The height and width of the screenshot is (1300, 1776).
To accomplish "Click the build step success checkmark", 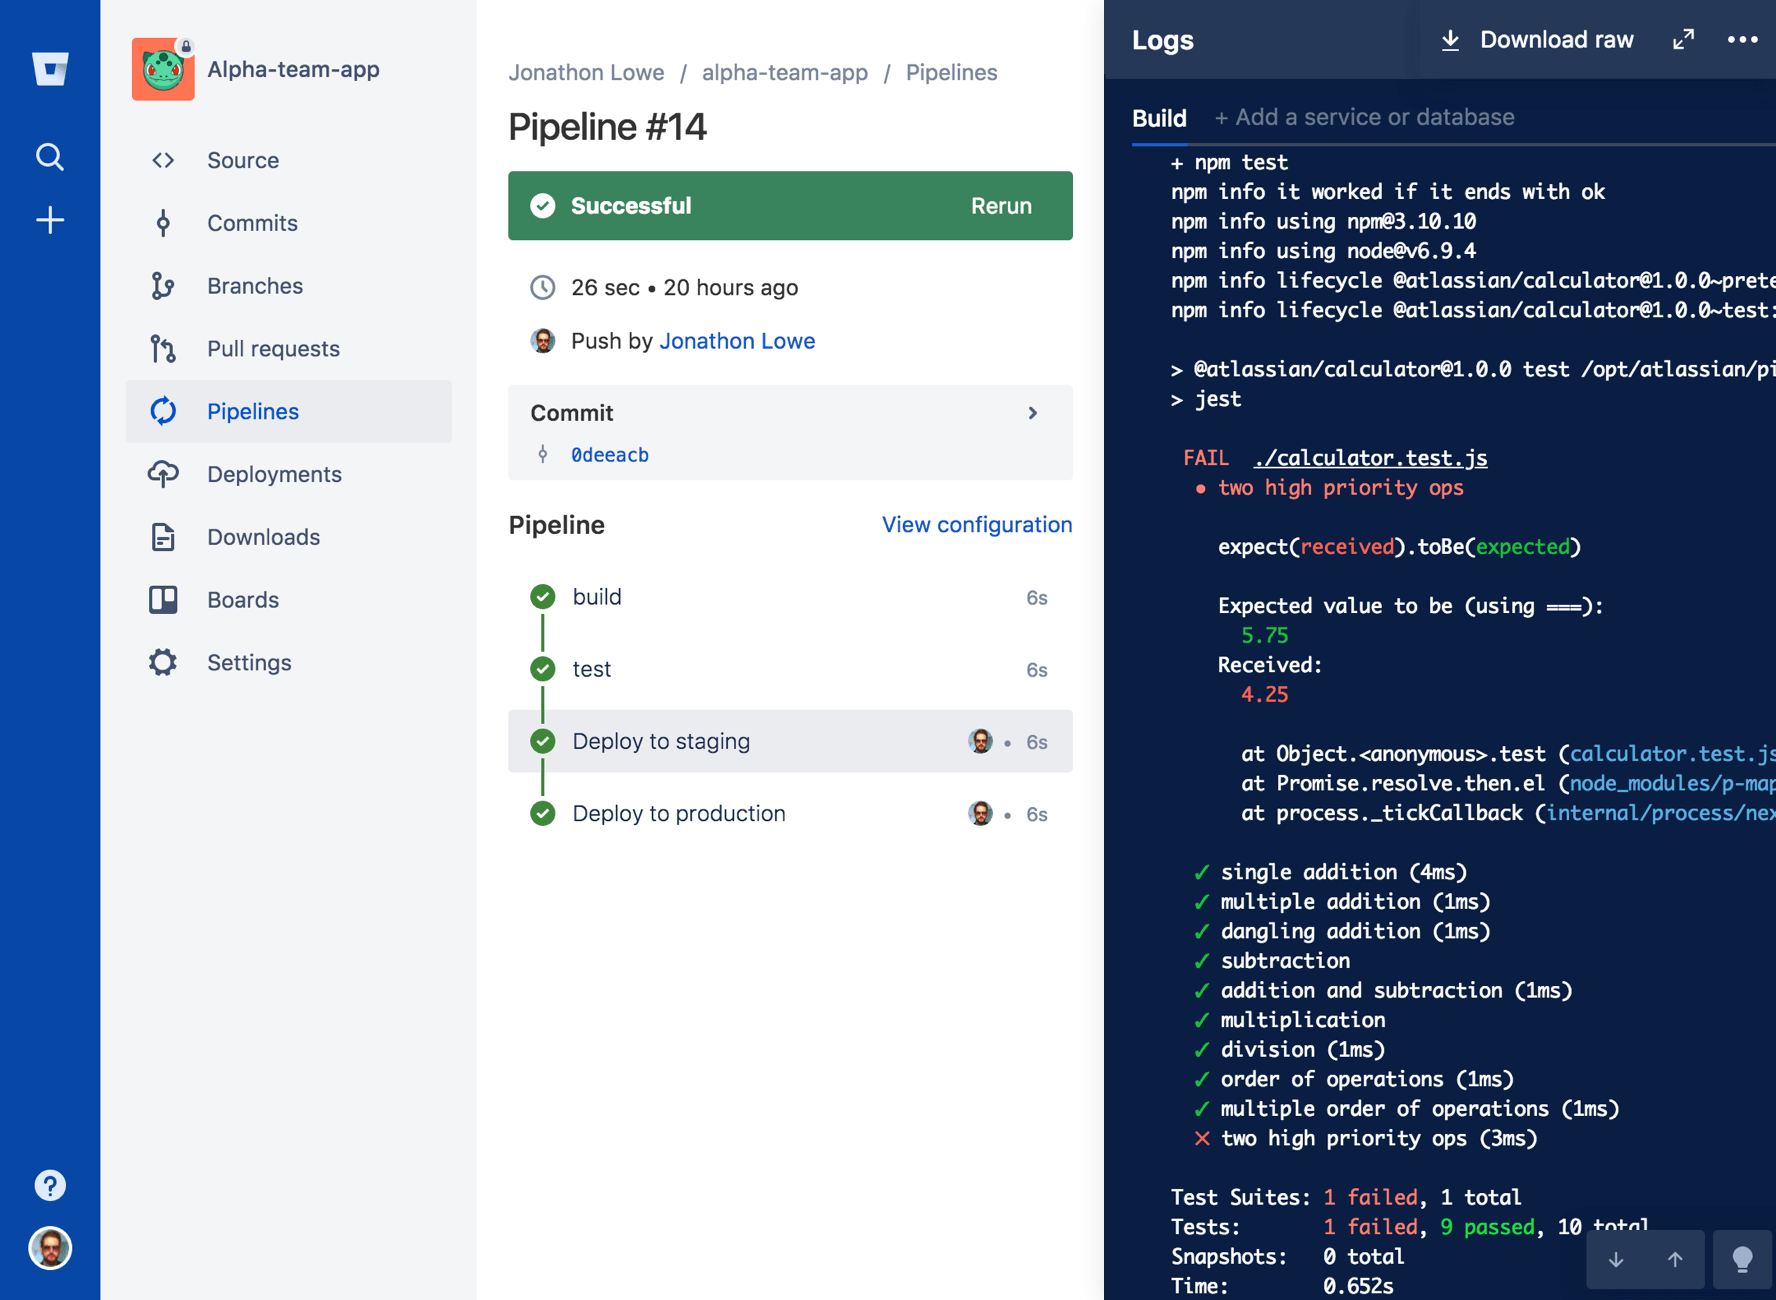I will (543, 597).
